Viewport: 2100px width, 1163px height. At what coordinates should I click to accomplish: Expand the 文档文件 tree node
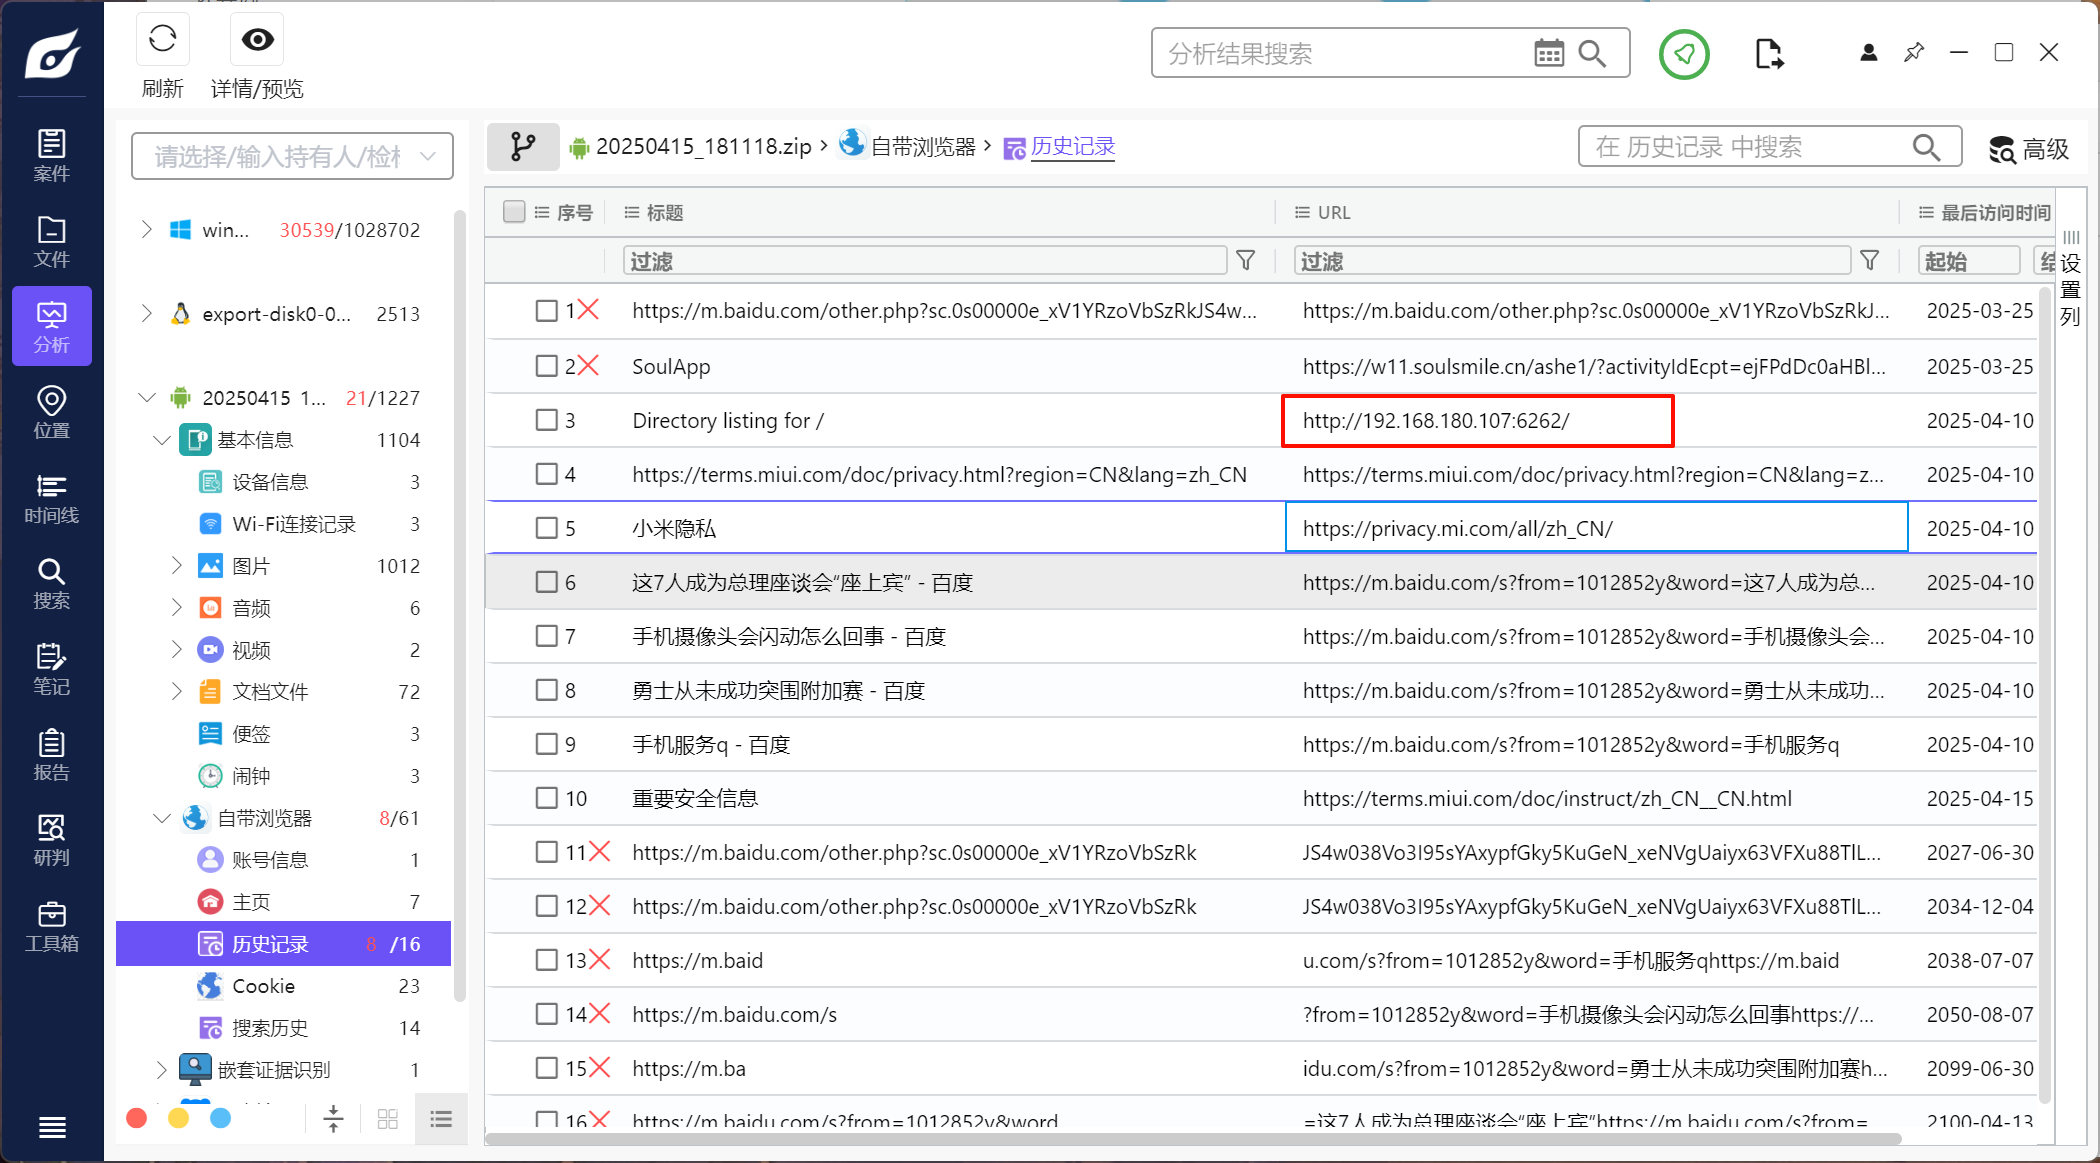click(x=177, y=692)
